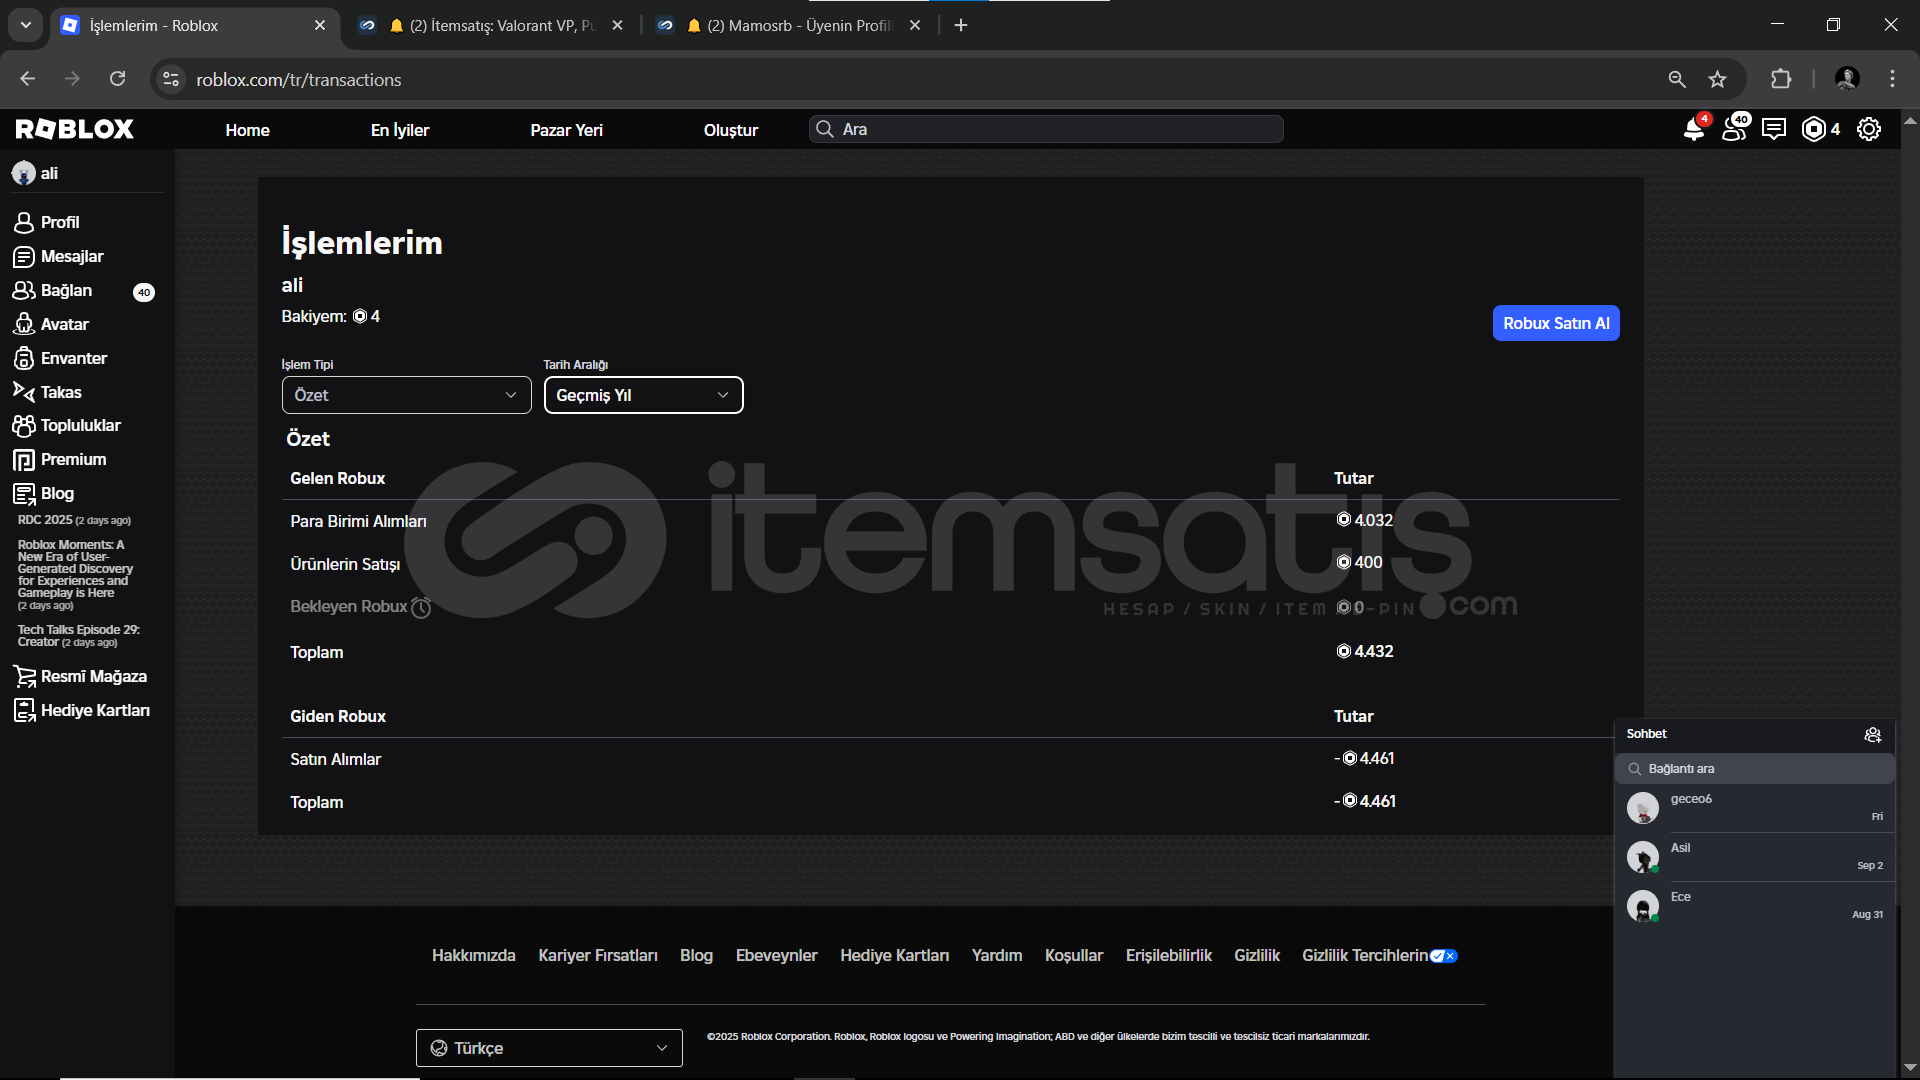This screenshot has width=1920, height=1080.
Task: Click the browser zoom magnifier icon
Action: click(1677, 79)
